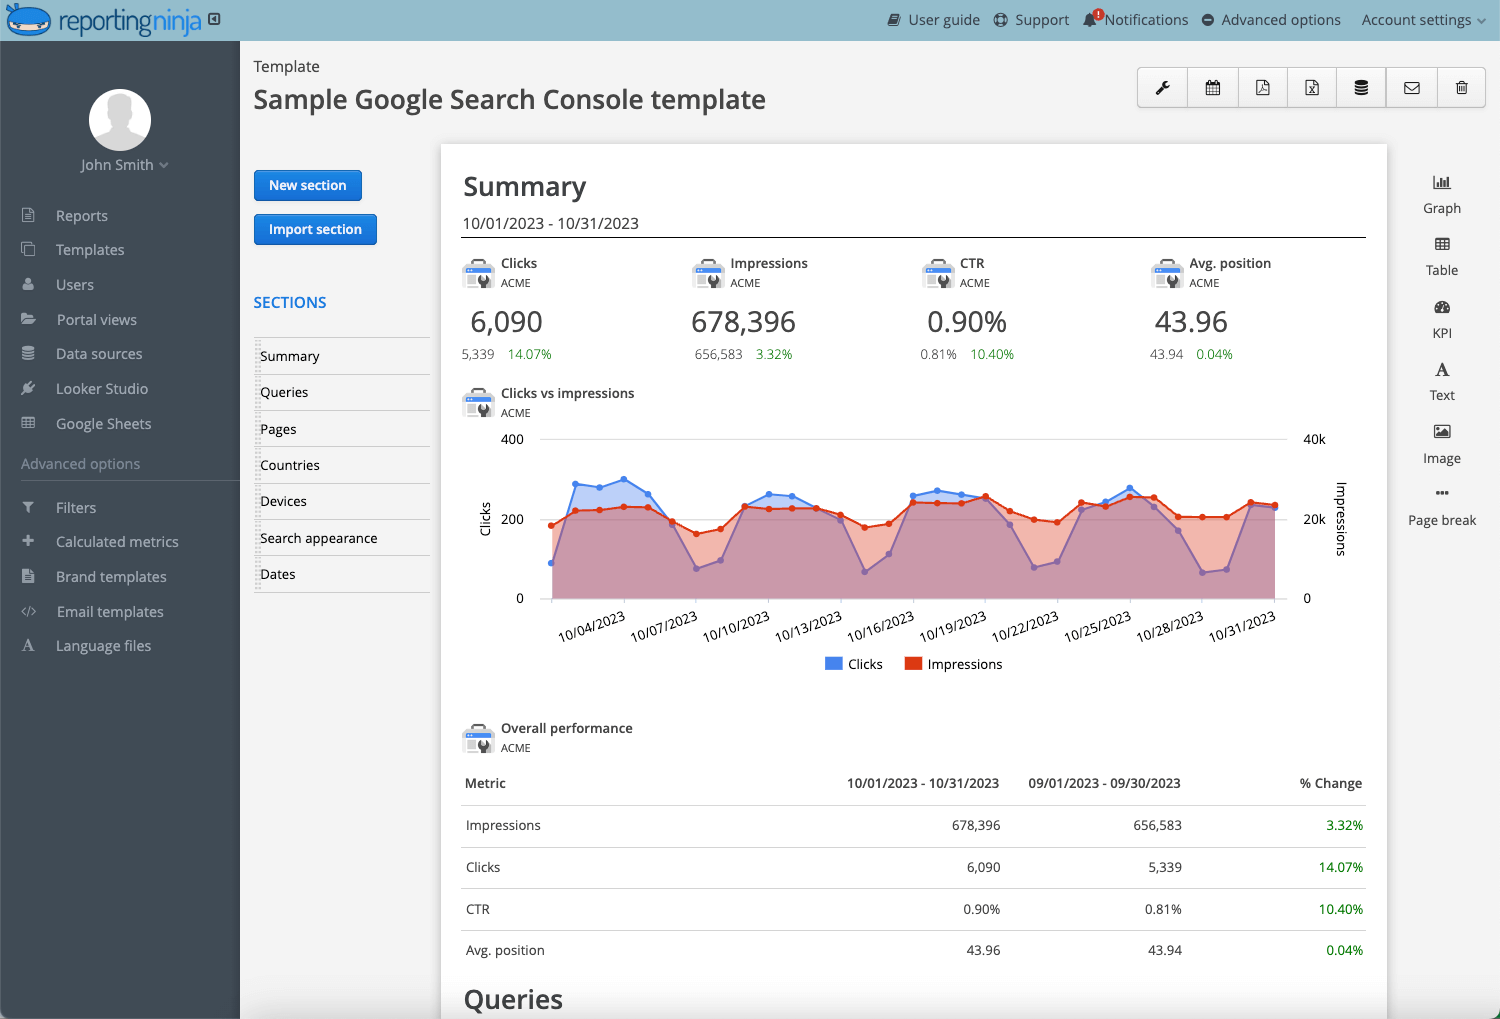Open the Account settings dropdown
Screen dimensions: 1500x1019
pos(1422,19)
